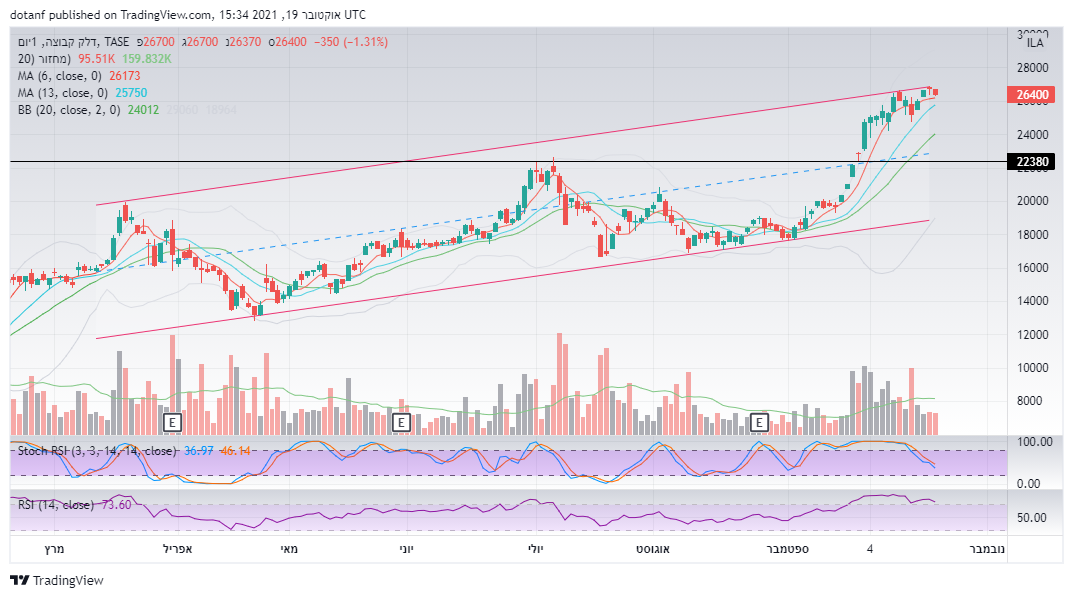This screenshot has width=1073, height=598.
Task: Click the RSI value 73.60
Action: coord(116,505)
